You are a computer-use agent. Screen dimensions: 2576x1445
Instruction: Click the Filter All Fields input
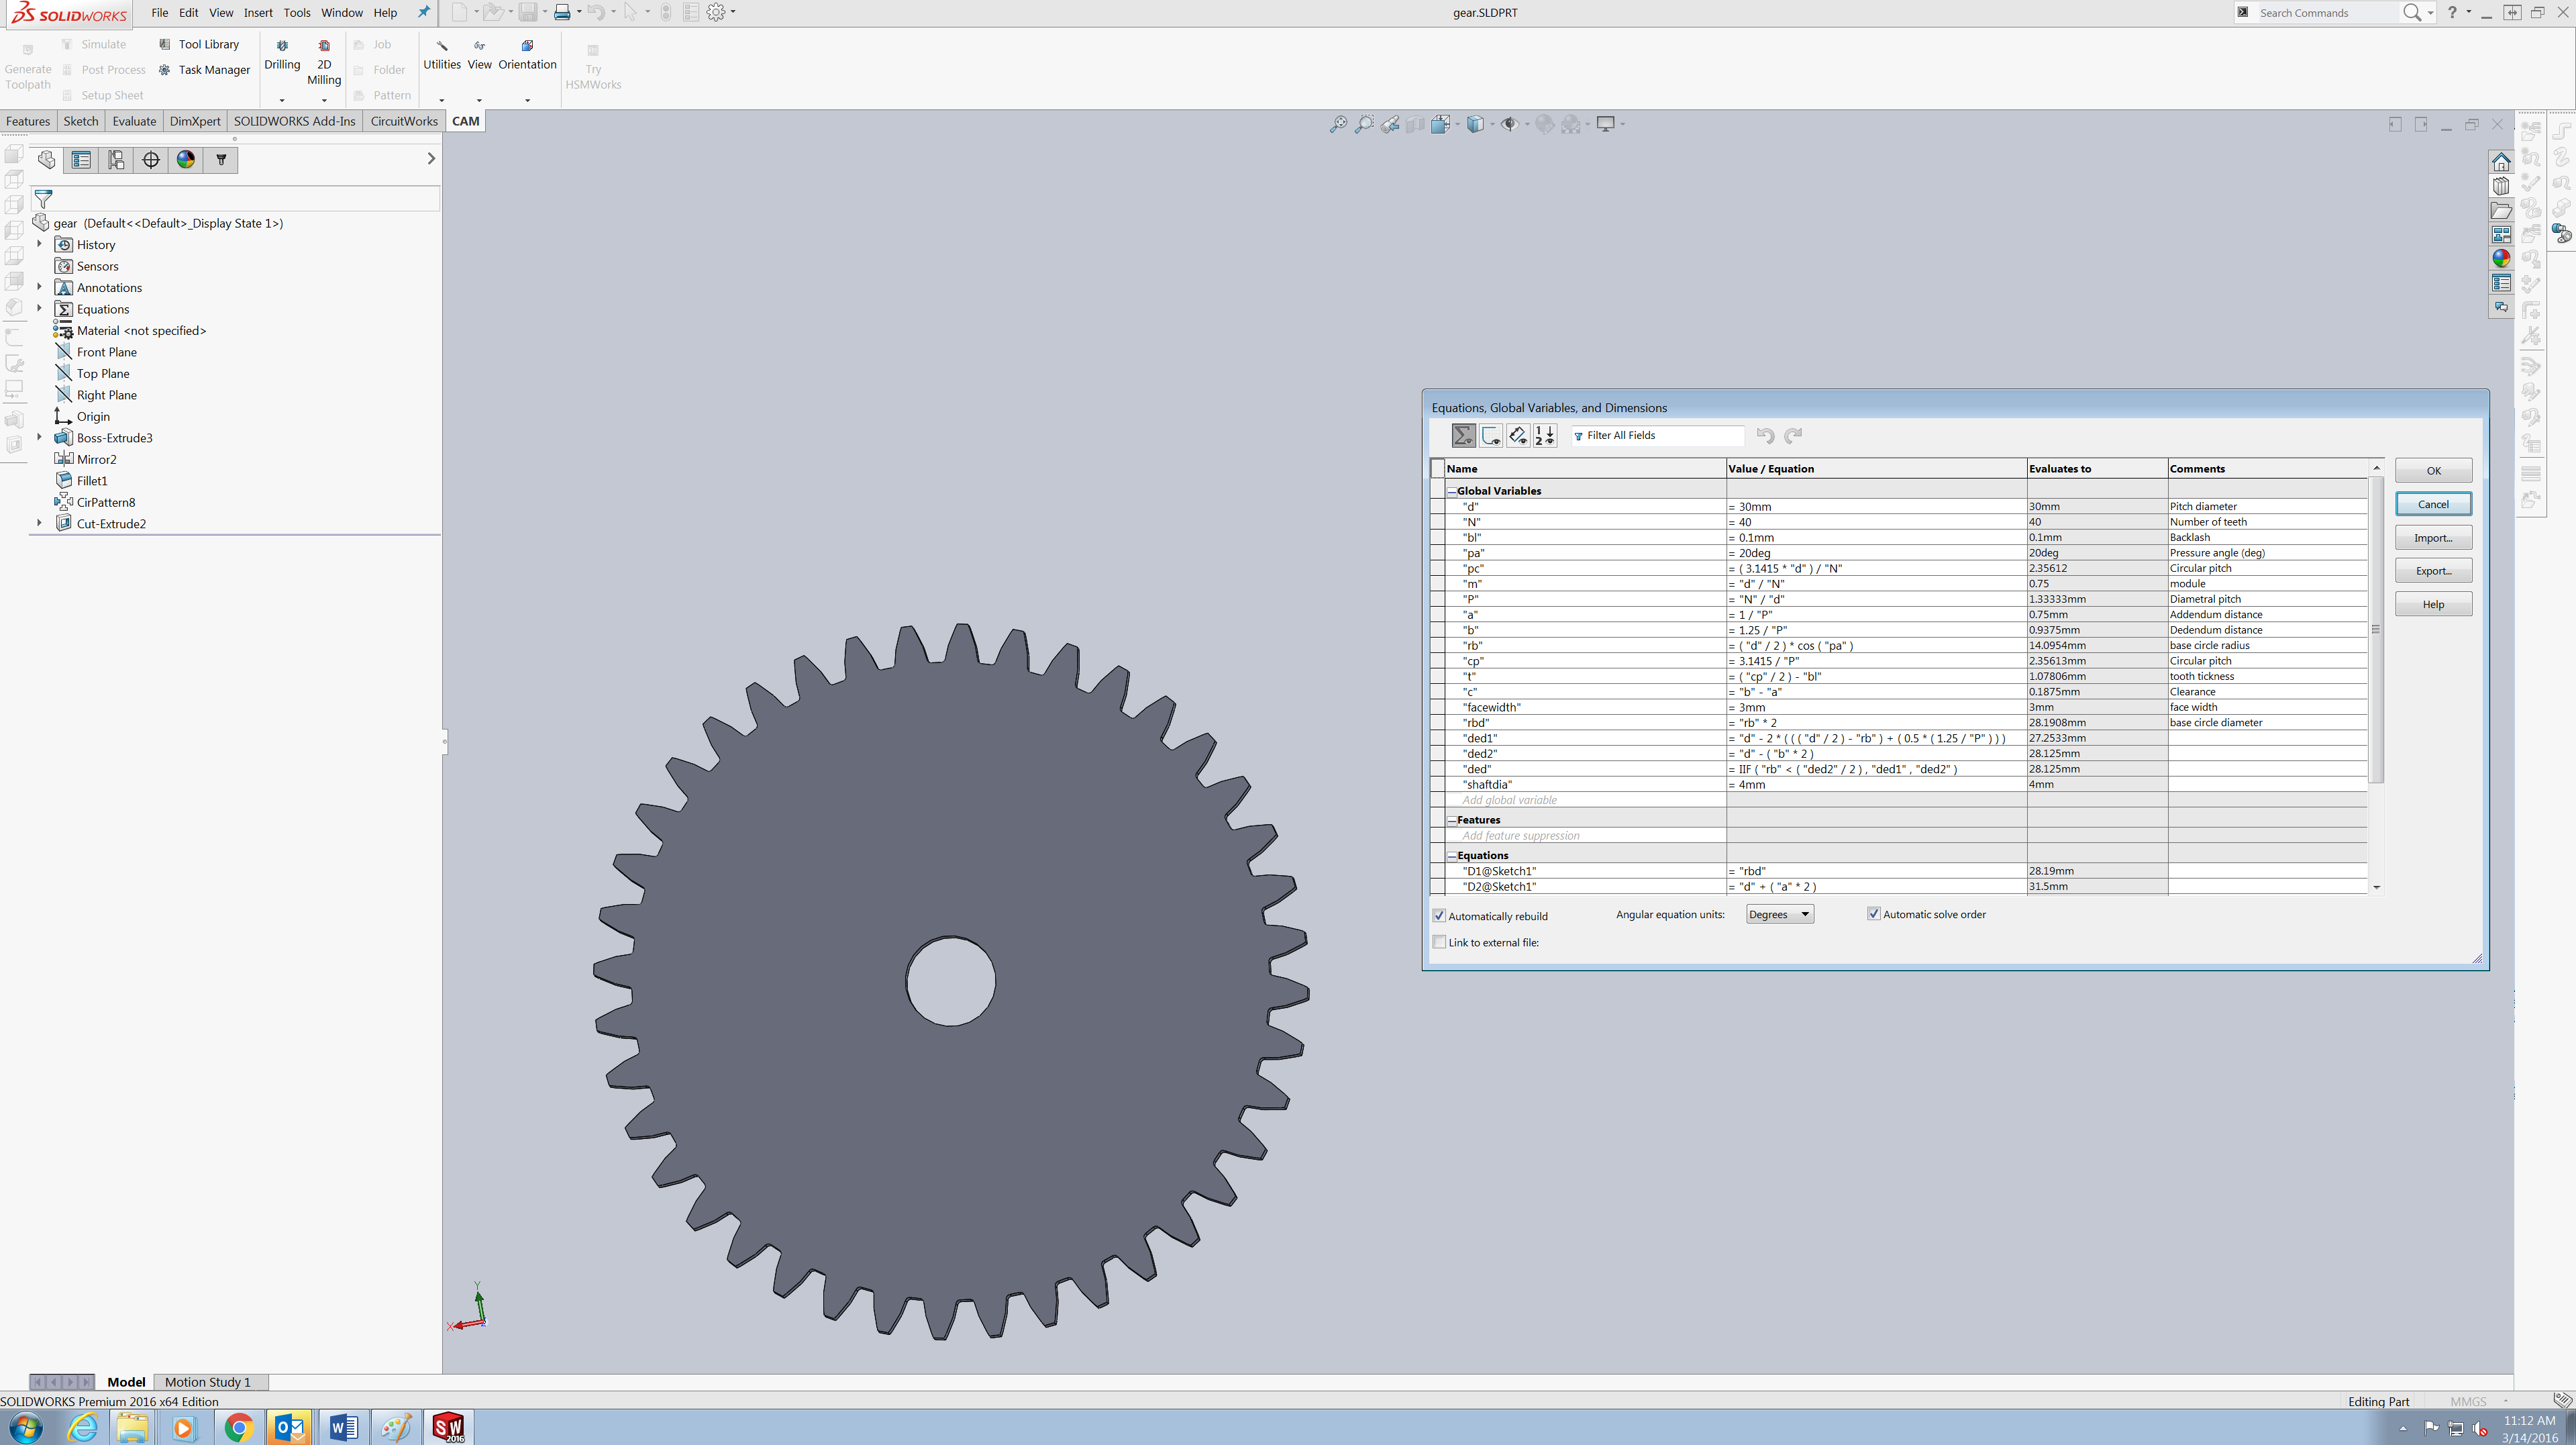click(1661, 436)
